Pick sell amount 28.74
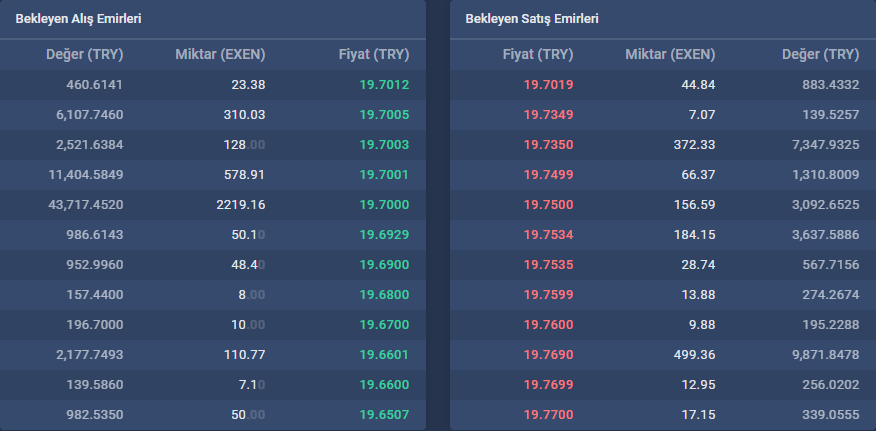Image resolution: width=876 pixels, height=431 pixels. coord(698,265)
